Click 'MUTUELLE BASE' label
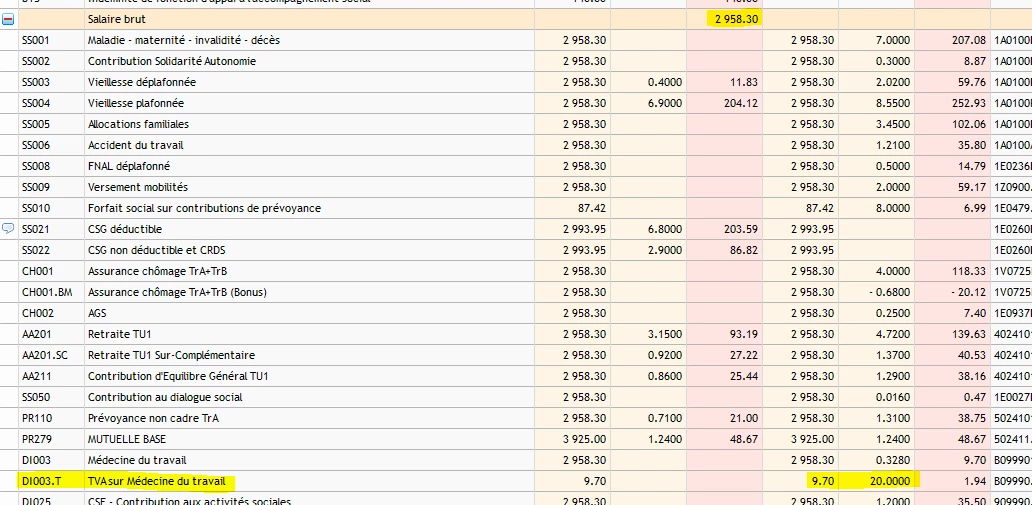1032x505 pixels. point(126,439)
